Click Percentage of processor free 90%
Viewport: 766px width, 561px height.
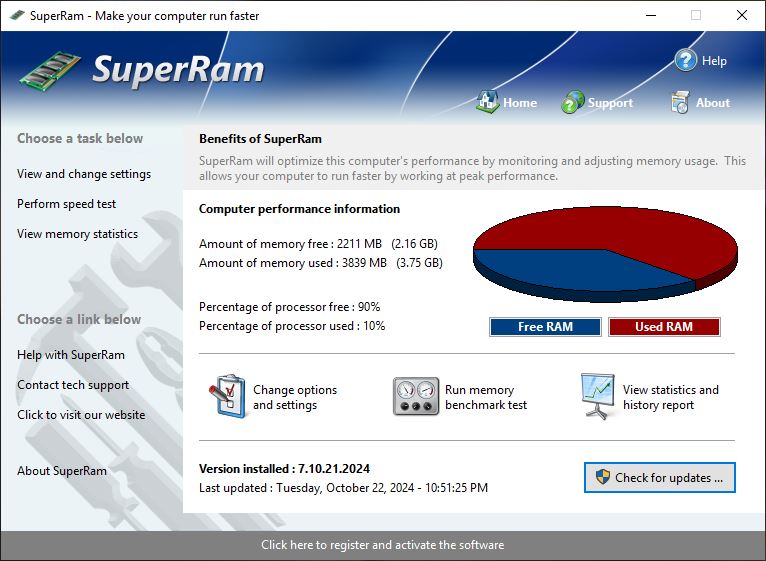point(290,307)
